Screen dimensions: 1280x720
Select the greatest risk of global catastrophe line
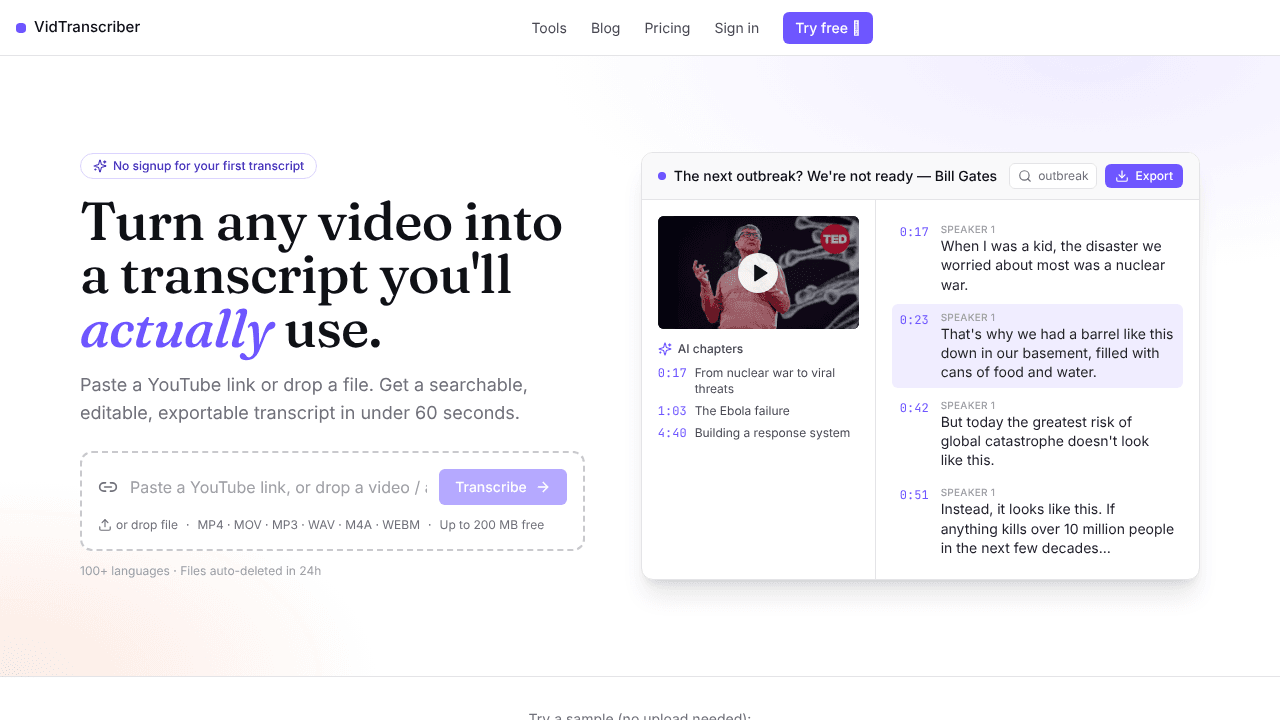pyautogui.click(x=1037, y=433)
